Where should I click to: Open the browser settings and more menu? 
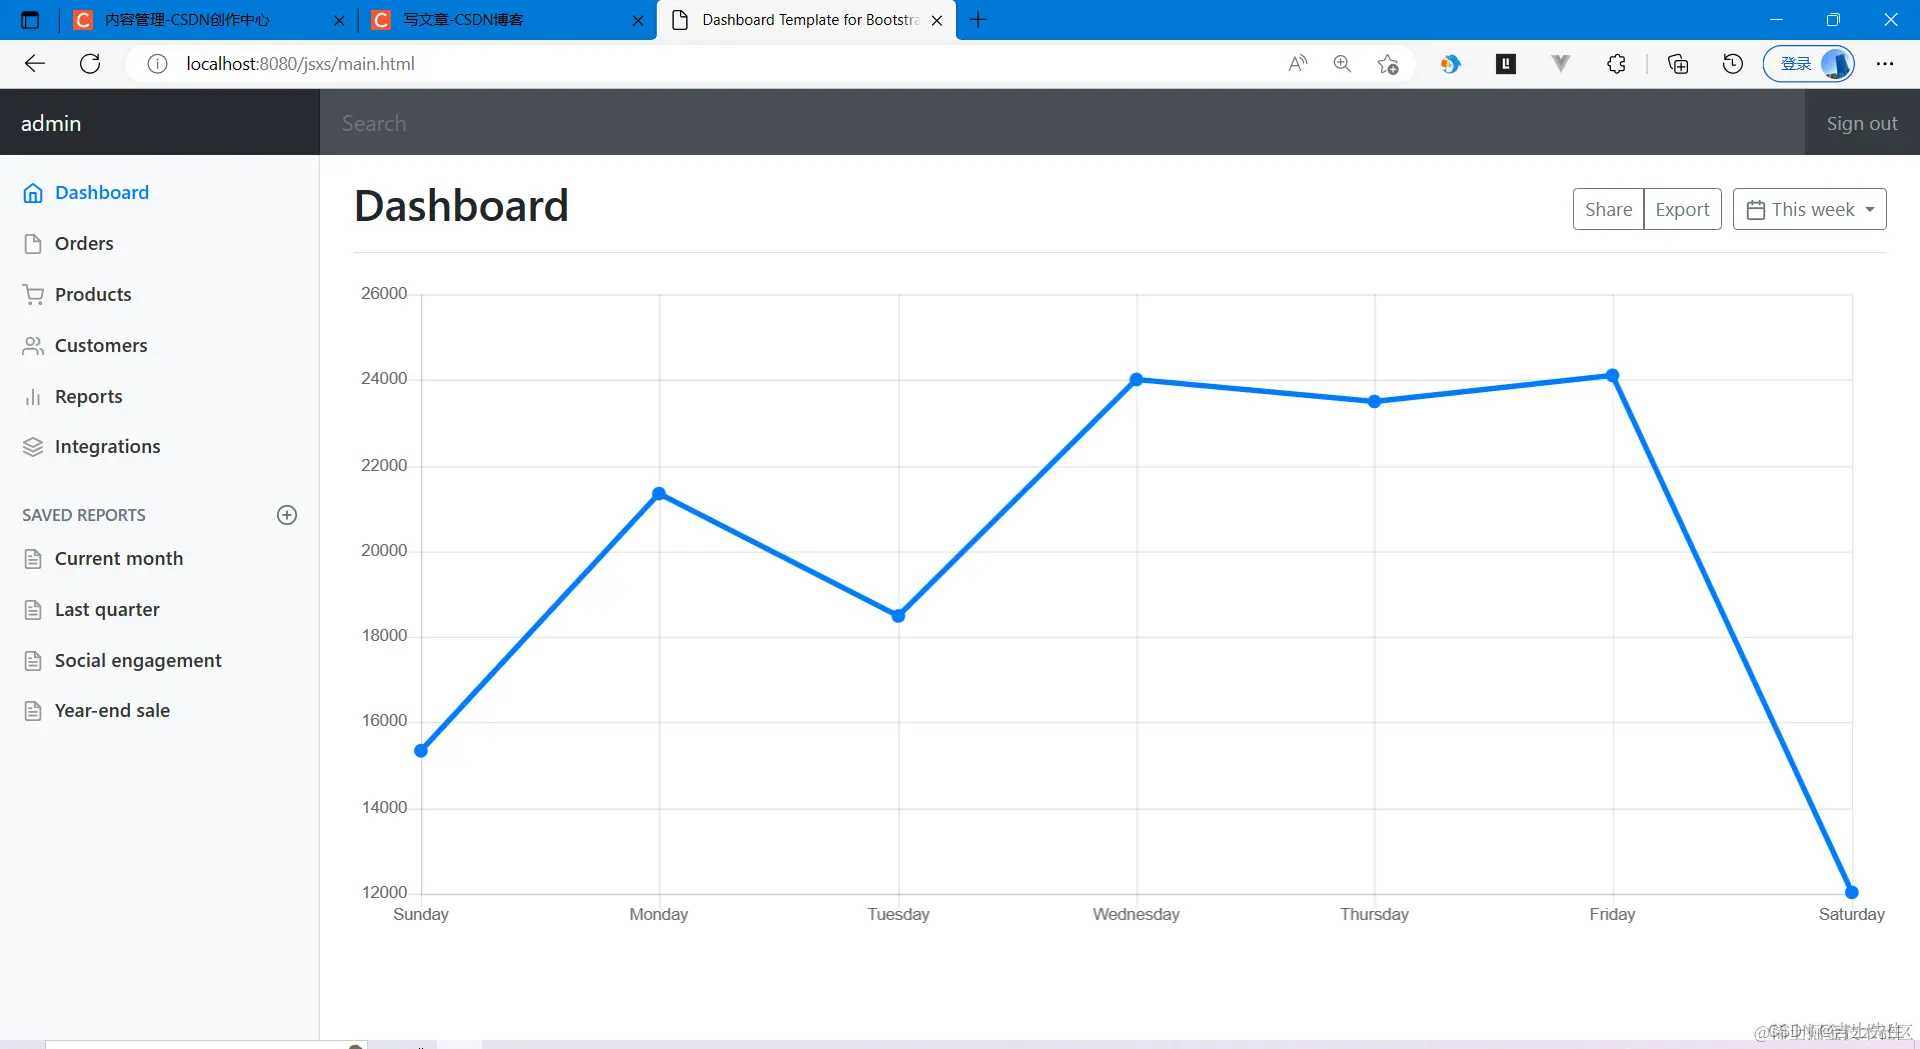coord(1885,64)
